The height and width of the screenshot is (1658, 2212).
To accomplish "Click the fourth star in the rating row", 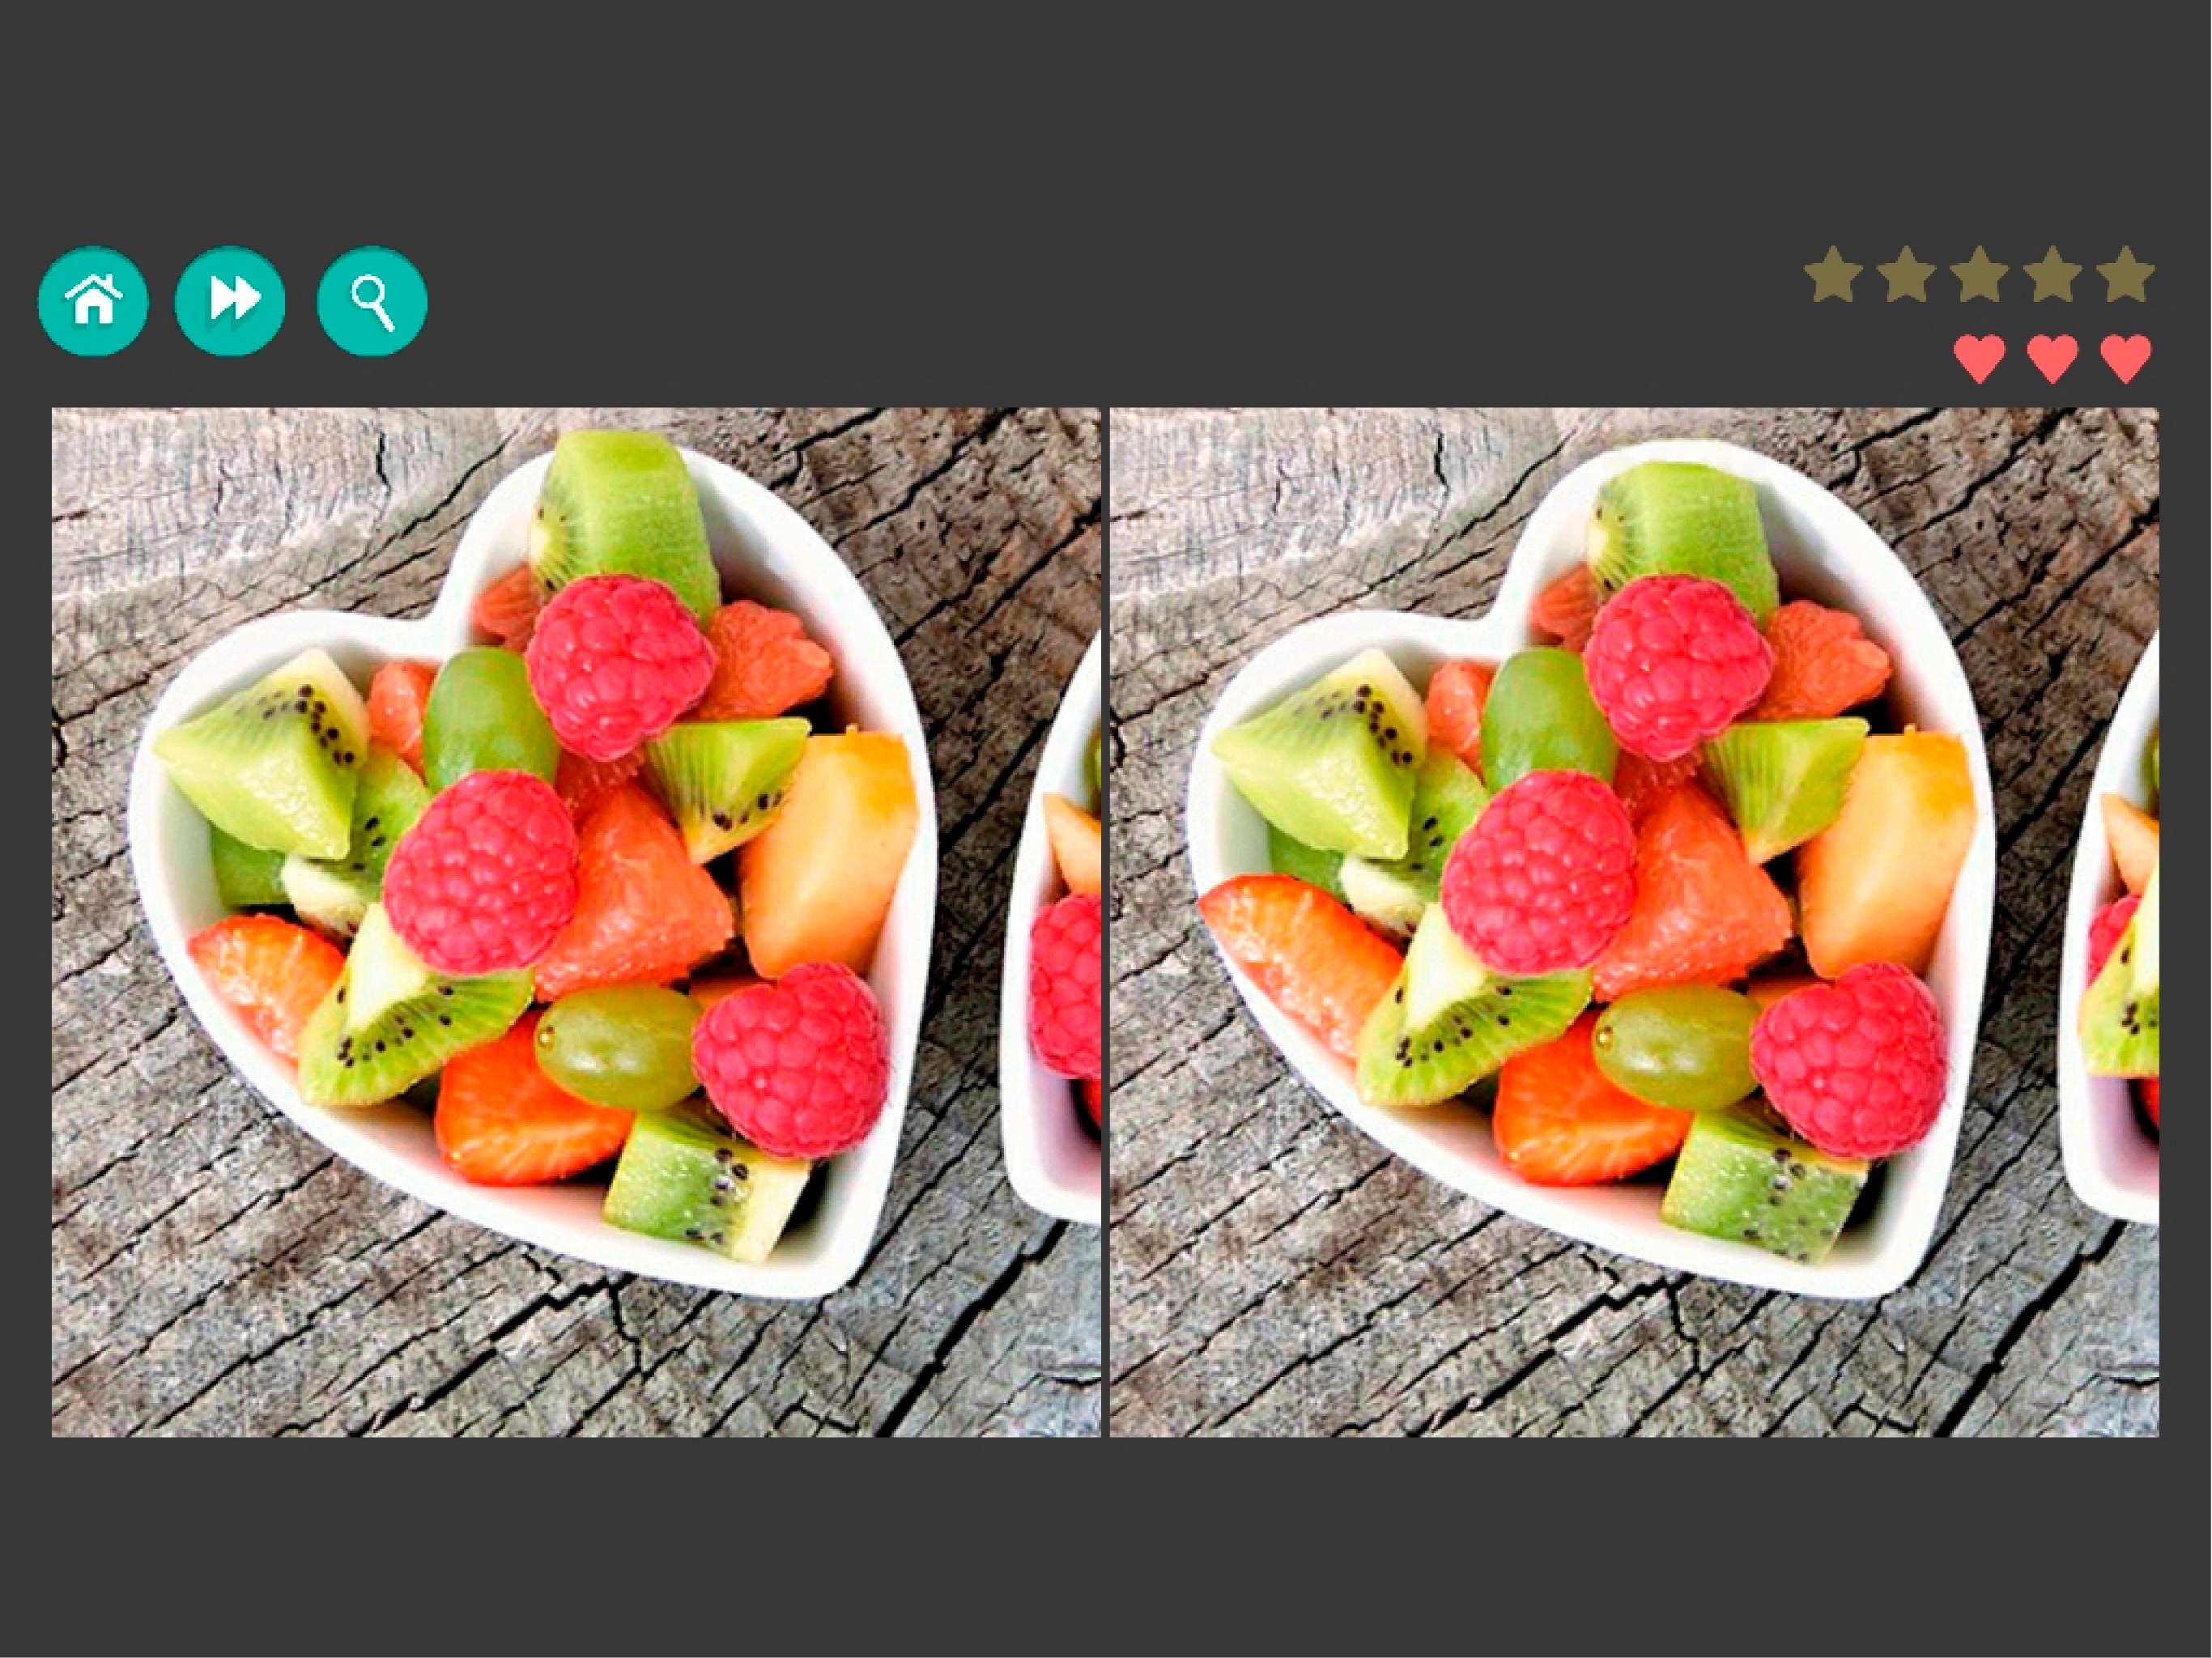I will click(x=2053, y=274).
